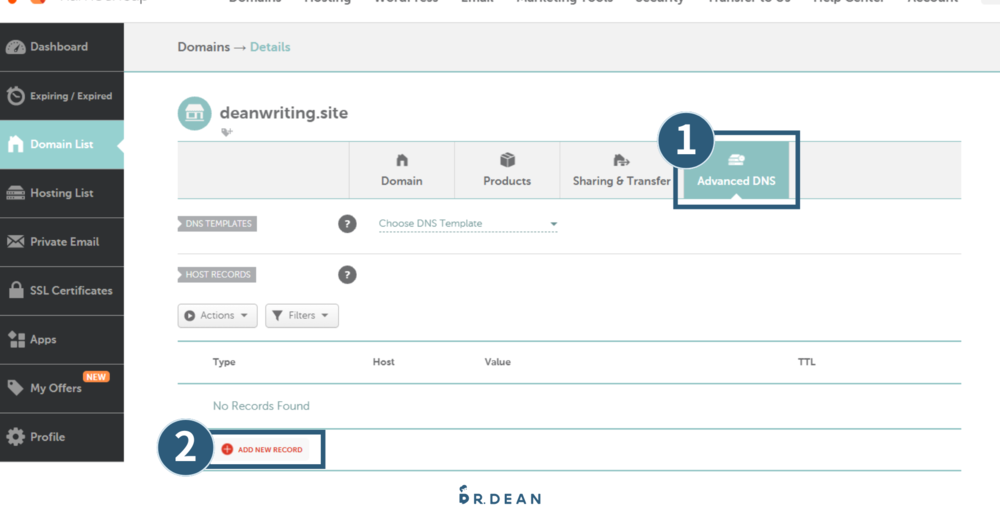Switch to the Advanced DNS tab
1000x521 pixels.
coord(736,170)
